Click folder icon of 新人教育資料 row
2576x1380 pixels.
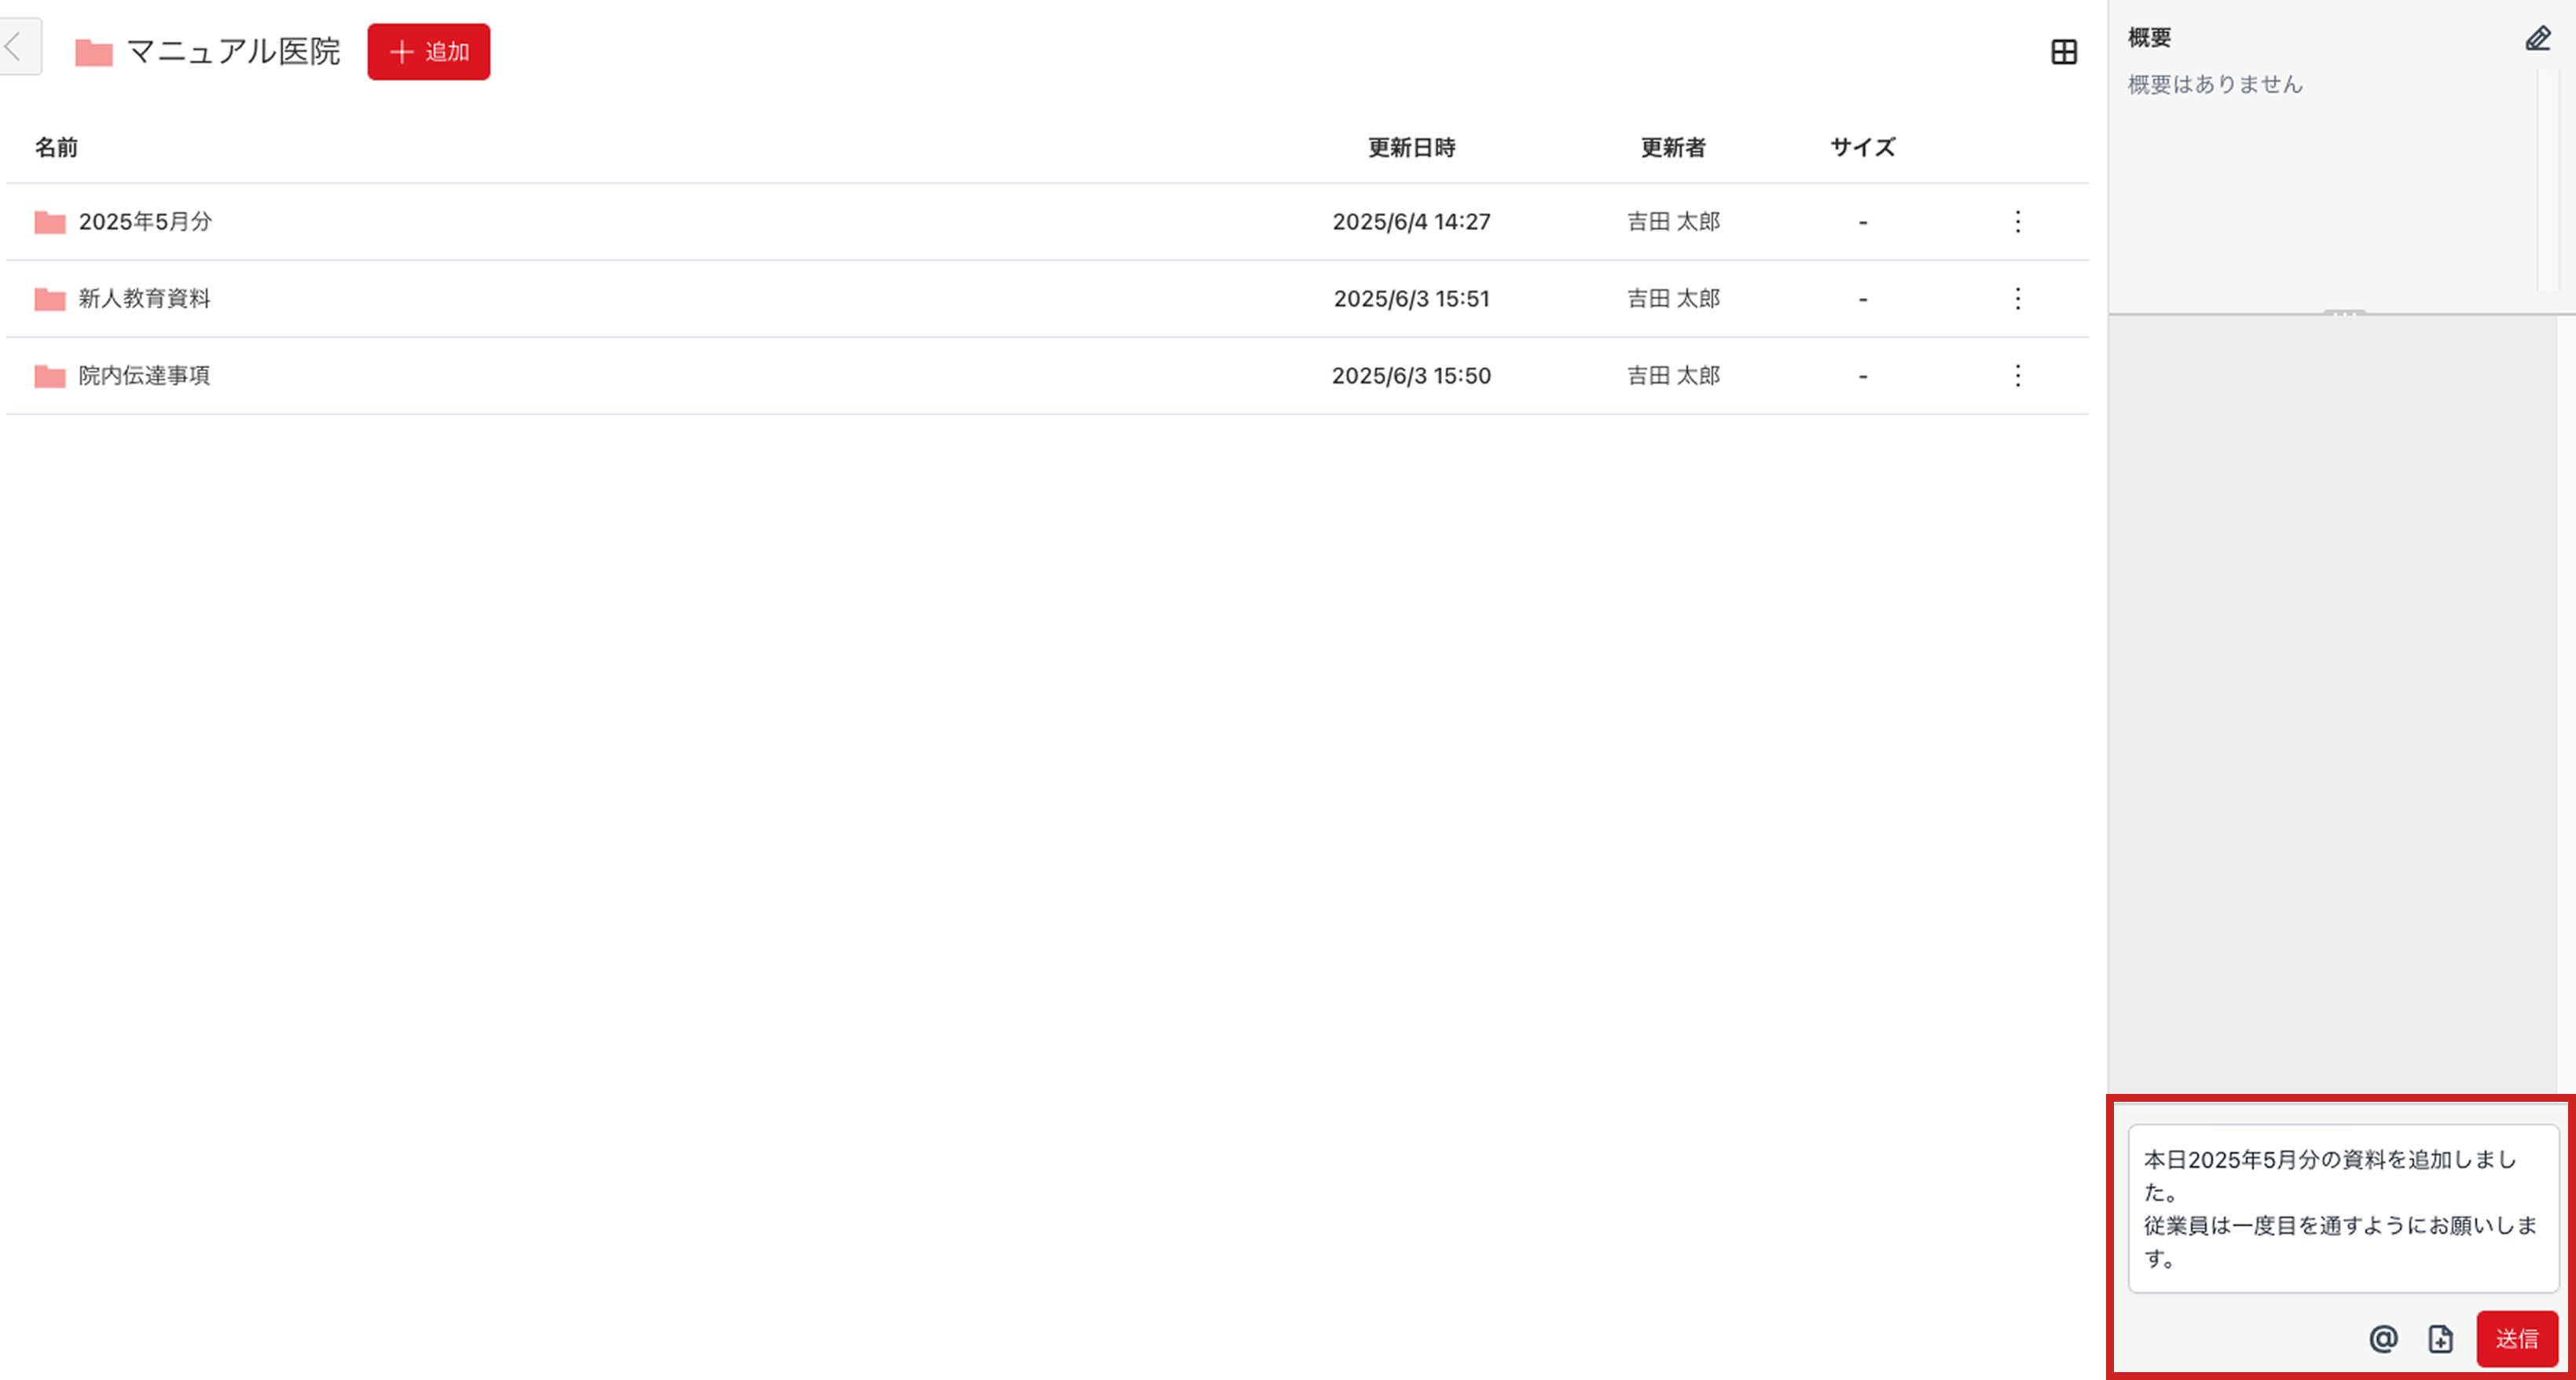(x=50, y=299)
